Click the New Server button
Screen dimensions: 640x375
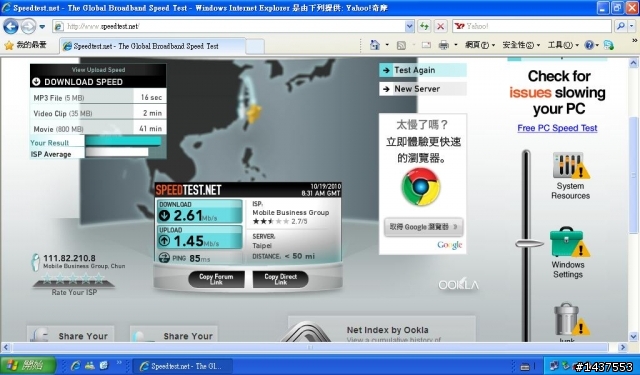coord(423,89)
